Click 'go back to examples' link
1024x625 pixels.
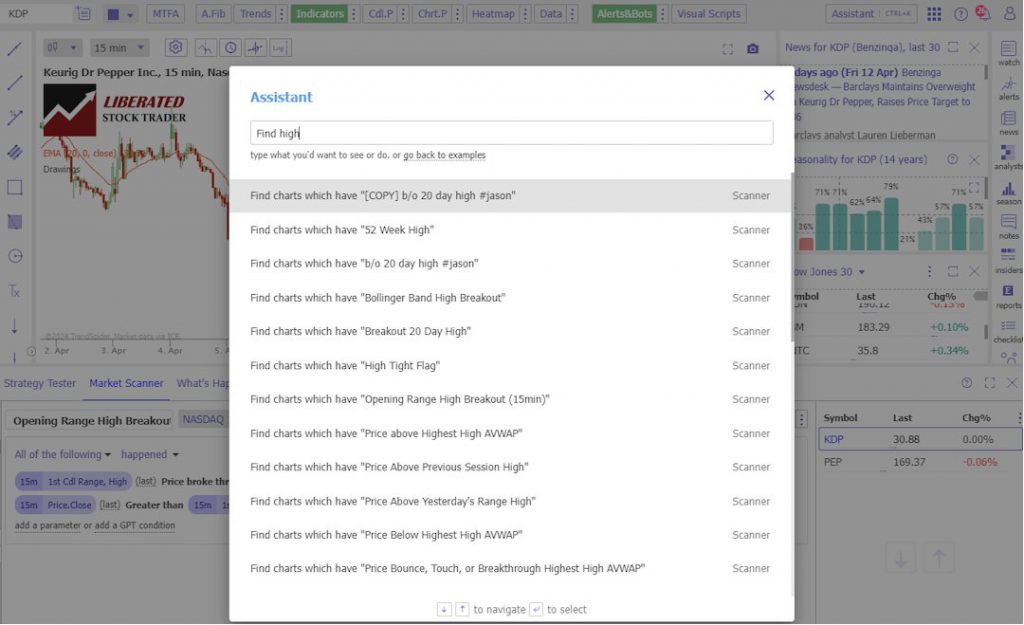(x=444, y=155)
